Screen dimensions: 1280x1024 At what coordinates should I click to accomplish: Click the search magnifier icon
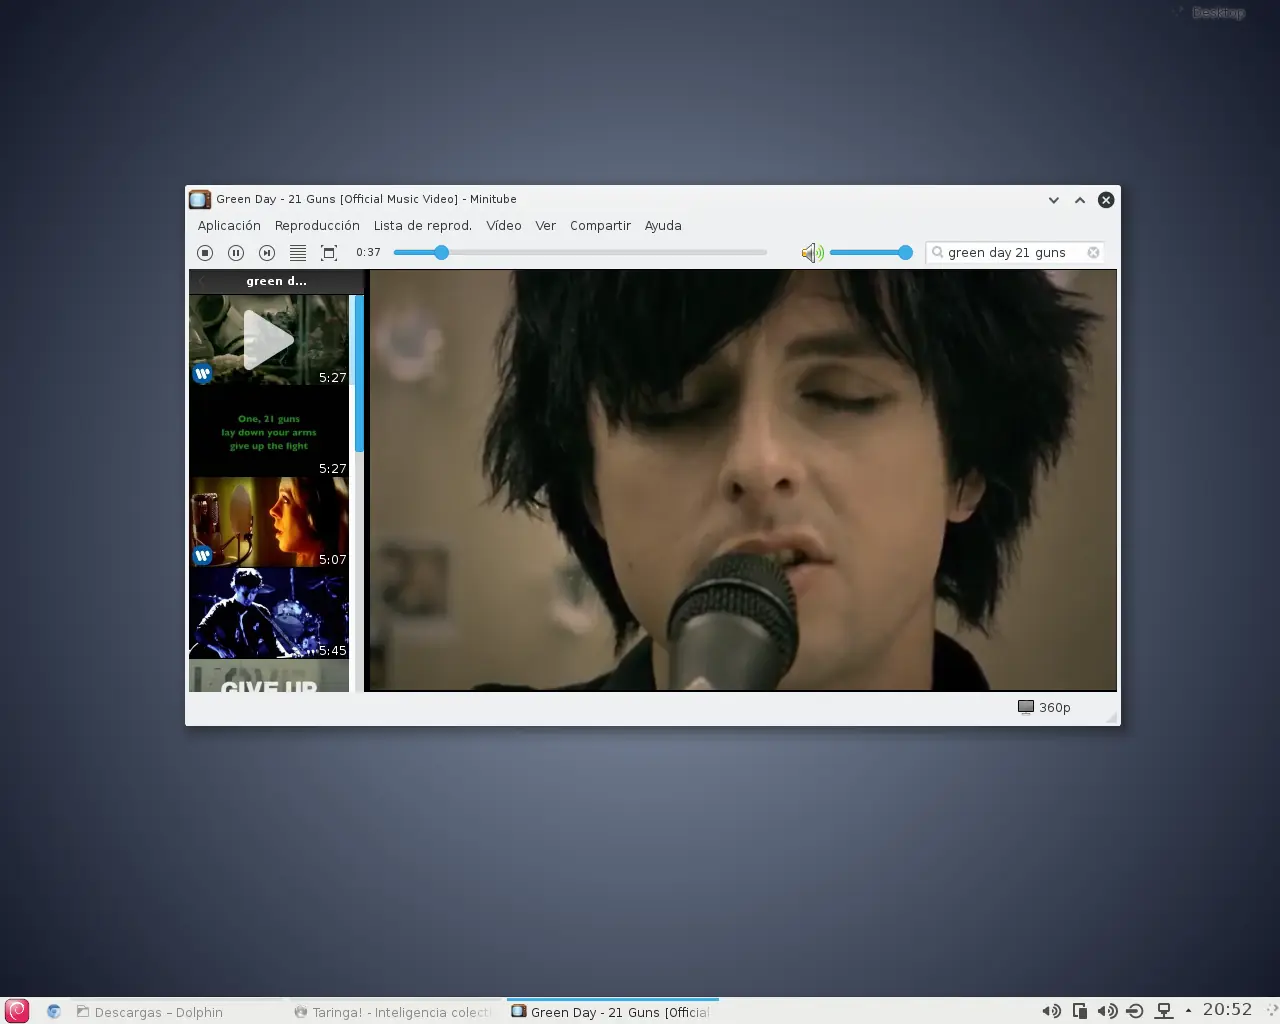coord(937,253)
